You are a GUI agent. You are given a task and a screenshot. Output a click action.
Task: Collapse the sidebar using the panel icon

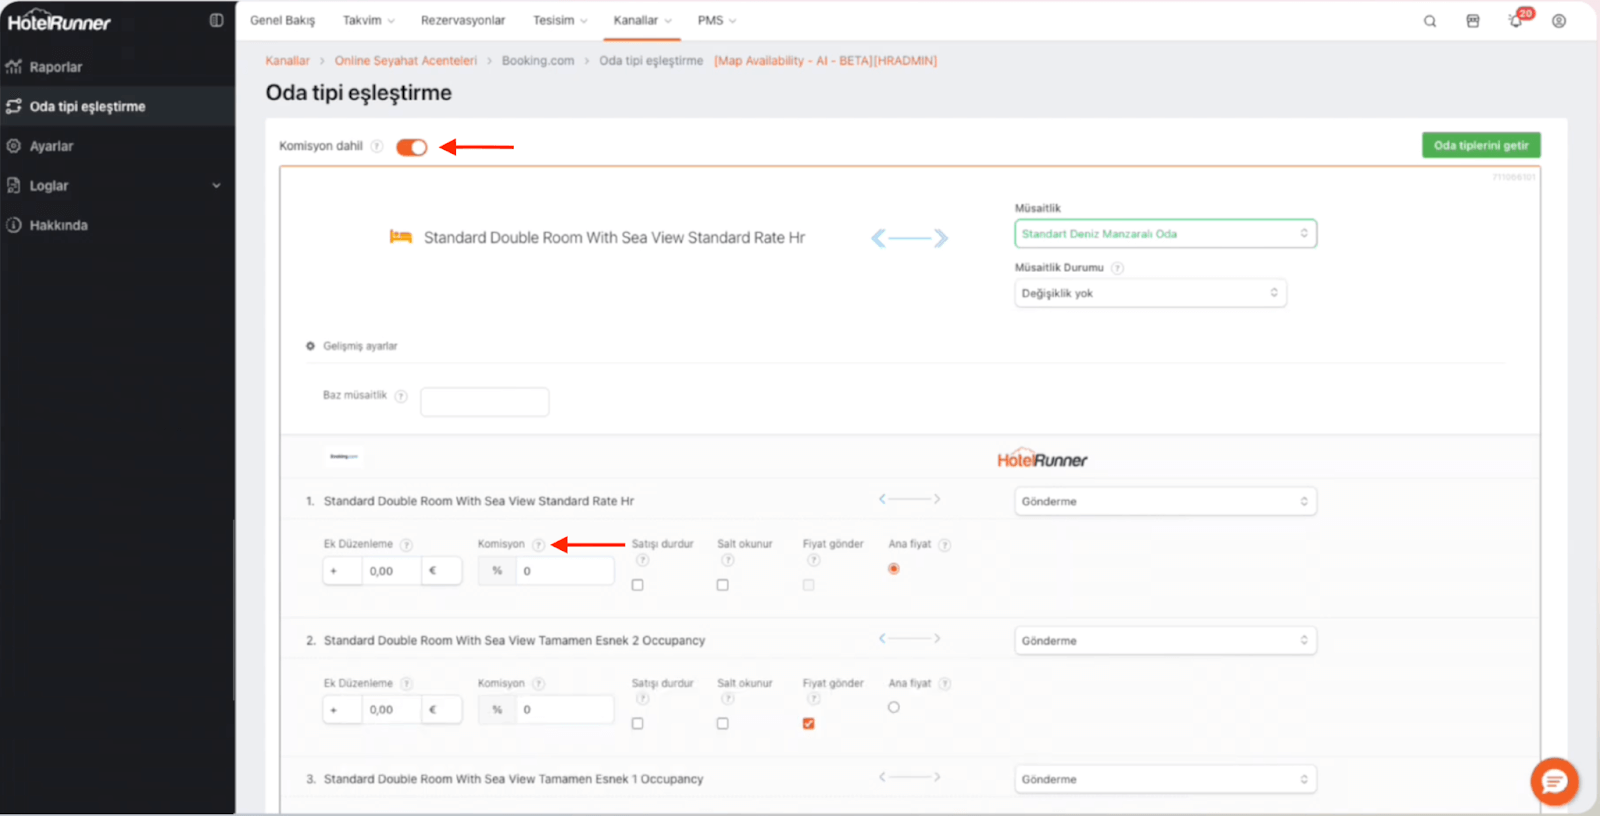click(216, 21)
